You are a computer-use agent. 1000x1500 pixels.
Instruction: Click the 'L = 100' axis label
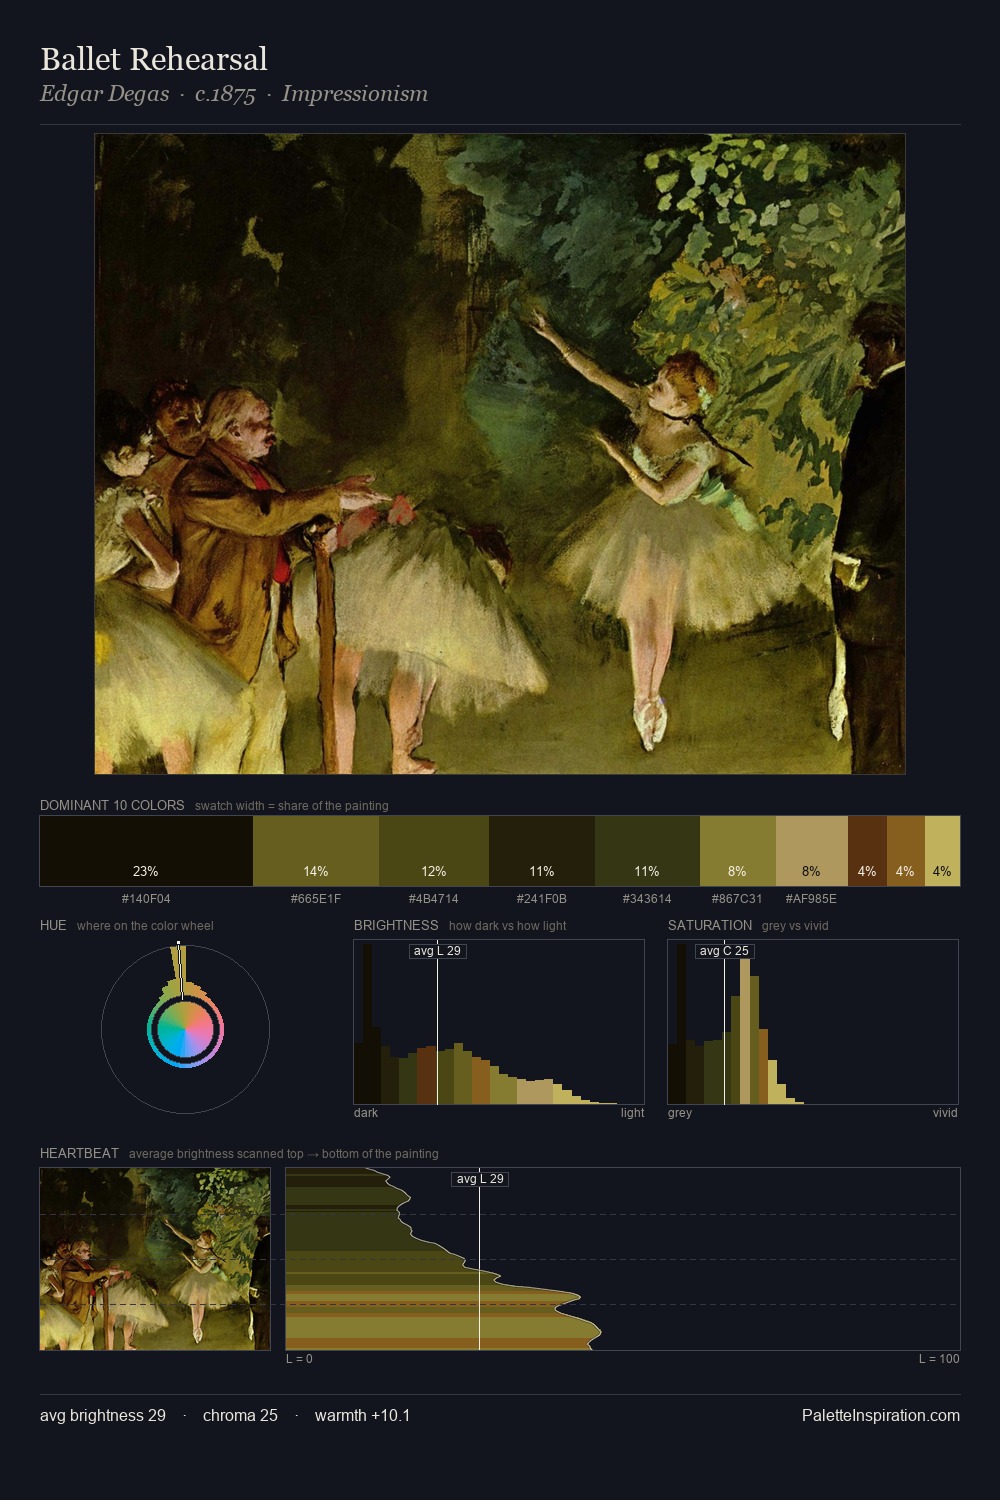[939, 1358]
